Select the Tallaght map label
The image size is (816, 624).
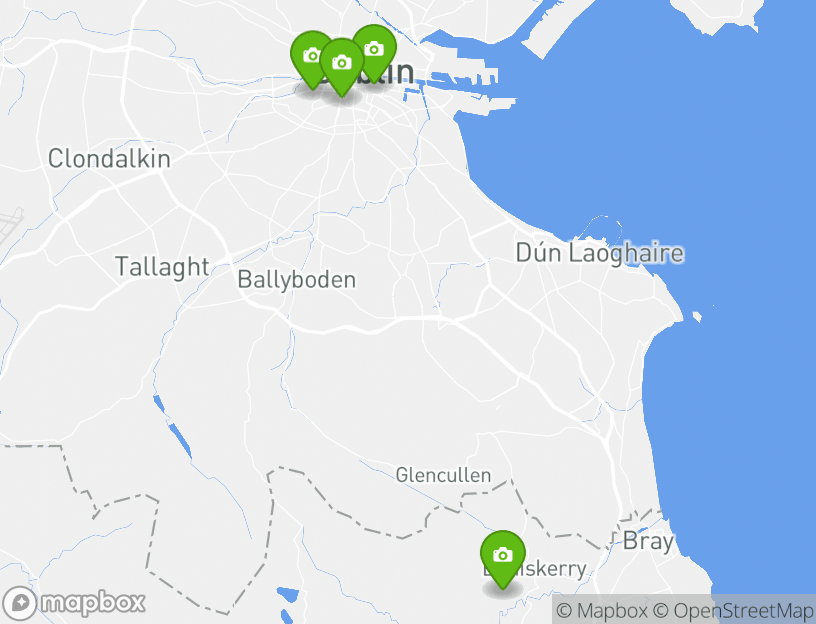click(162, 266)
